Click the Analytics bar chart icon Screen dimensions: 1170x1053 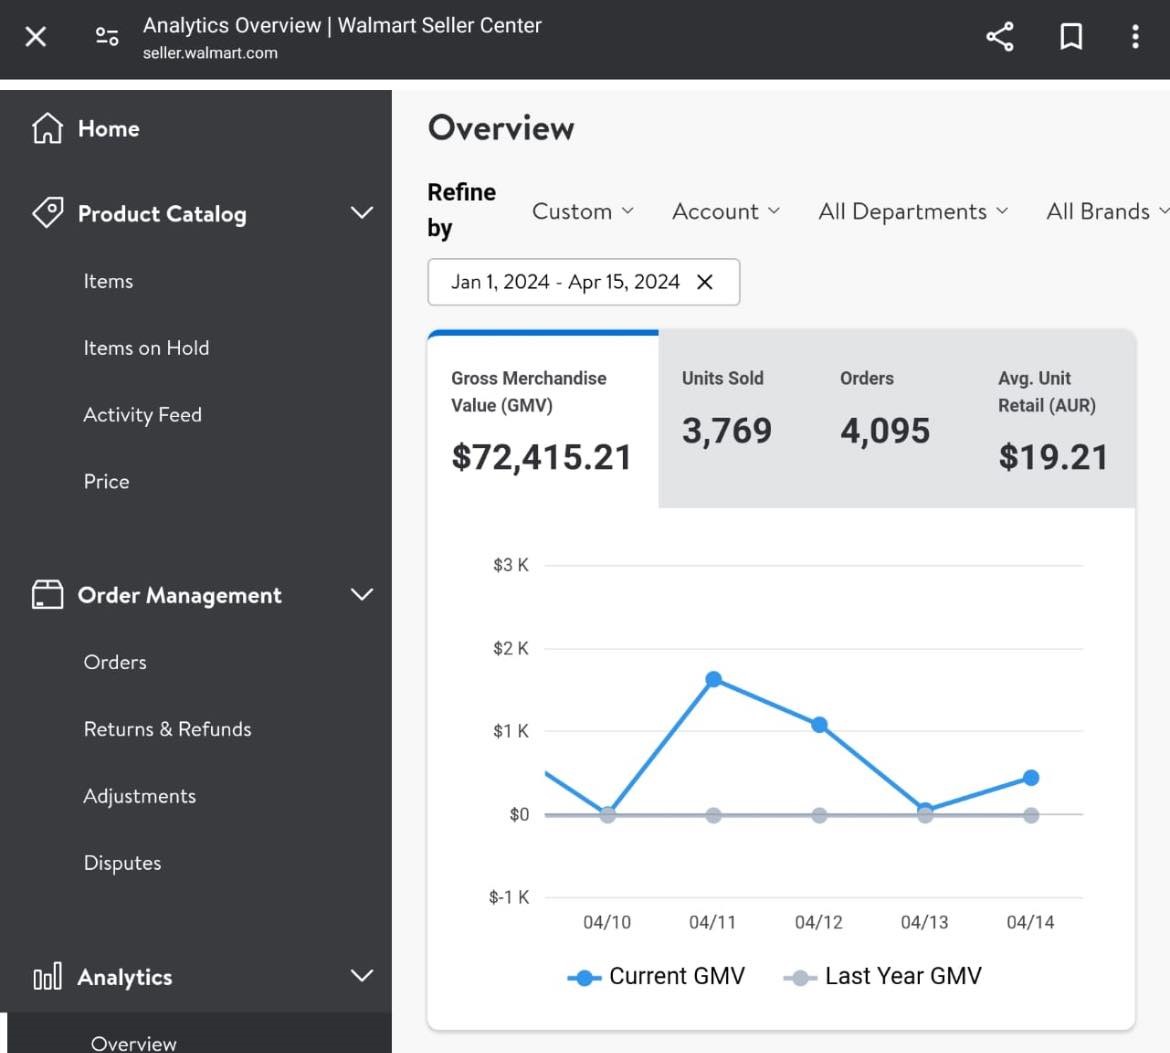click(47, 977)
